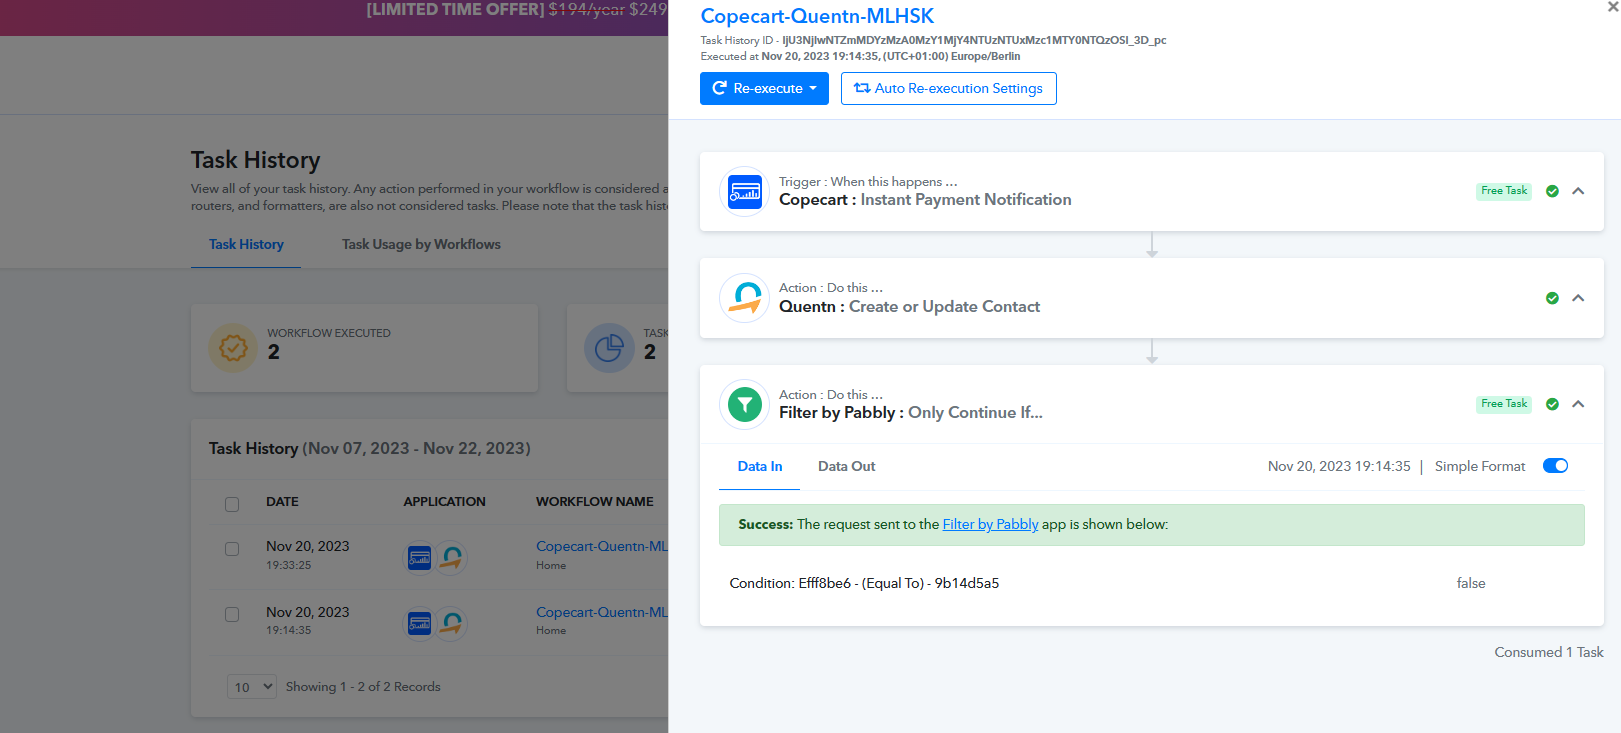Click the APPLICATION column header
This screenshot has width=1621, height=733.
(x=444, y=502)
